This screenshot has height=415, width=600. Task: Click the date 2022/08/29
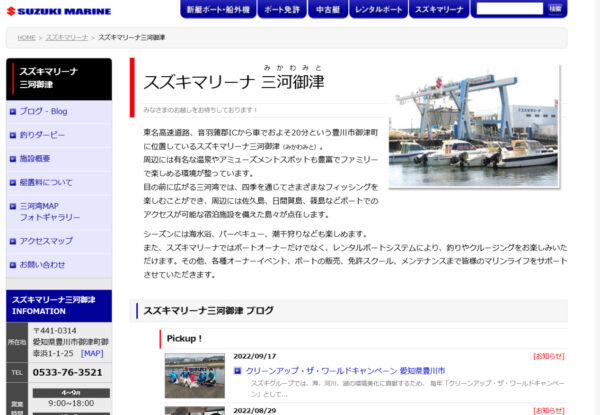tap(255, 411)
